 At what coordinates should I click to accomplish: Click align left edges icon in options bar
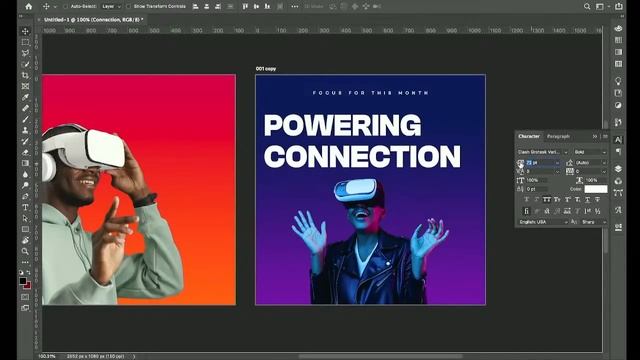pyautogui.click(x=196, y=7)
